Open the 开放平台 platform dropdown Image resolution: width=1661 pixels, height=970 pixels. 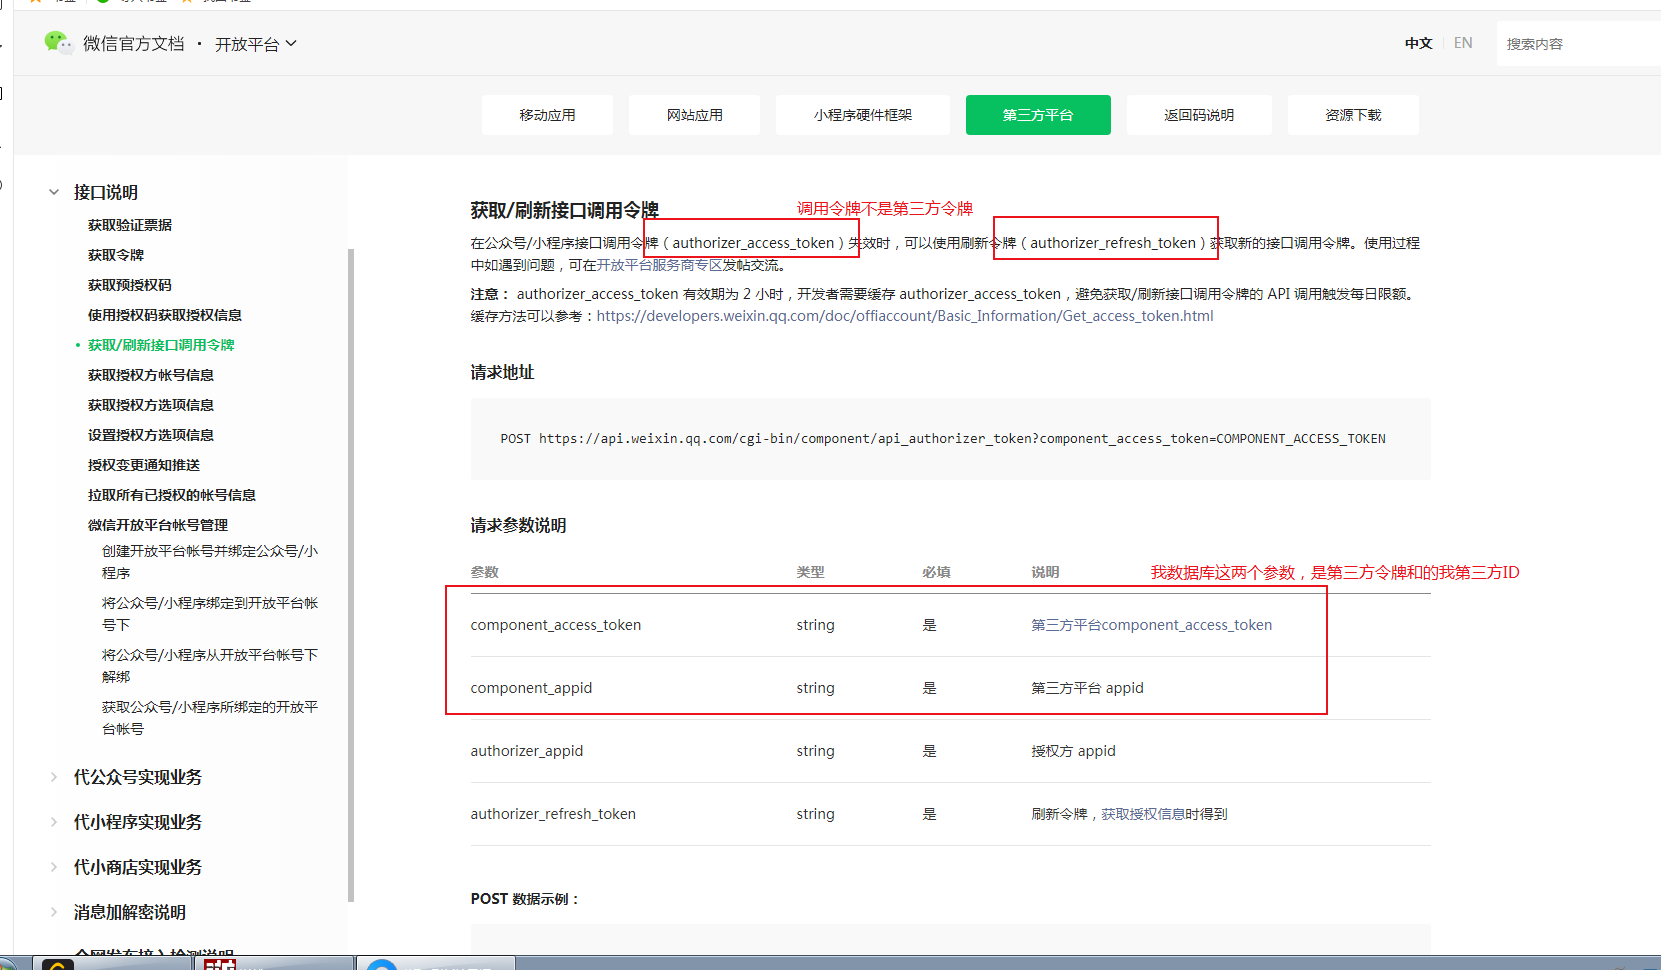pos(256,44)
